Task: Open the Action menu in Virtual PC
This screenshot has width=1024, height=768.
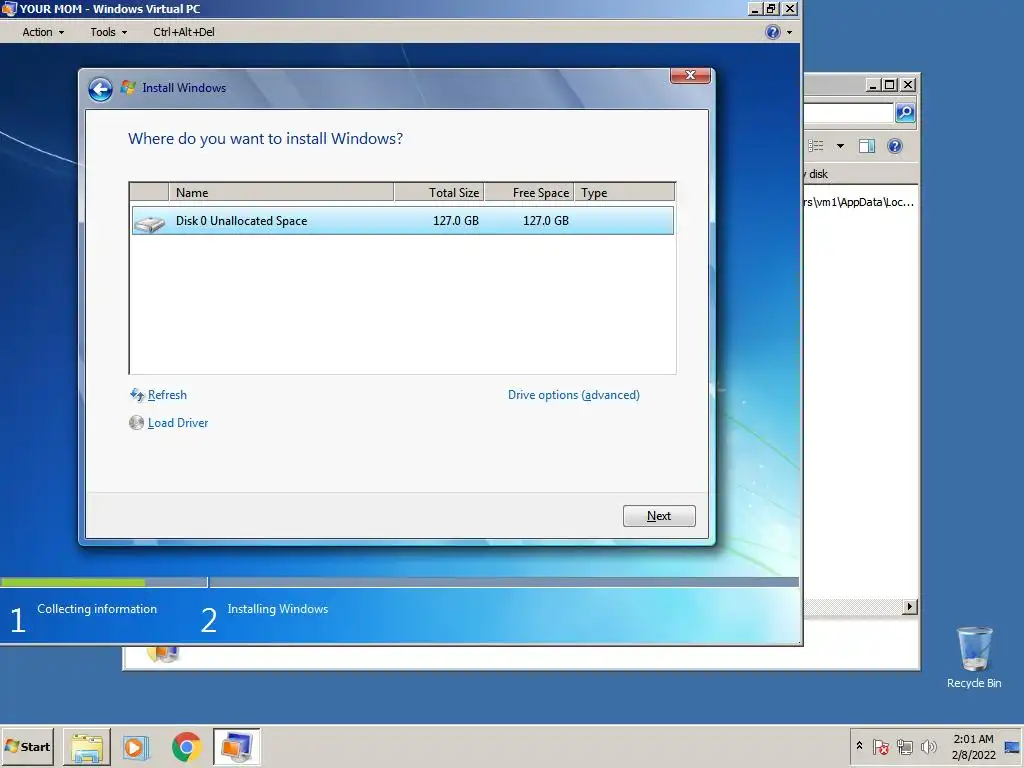Action: click(x=43, y=32)
